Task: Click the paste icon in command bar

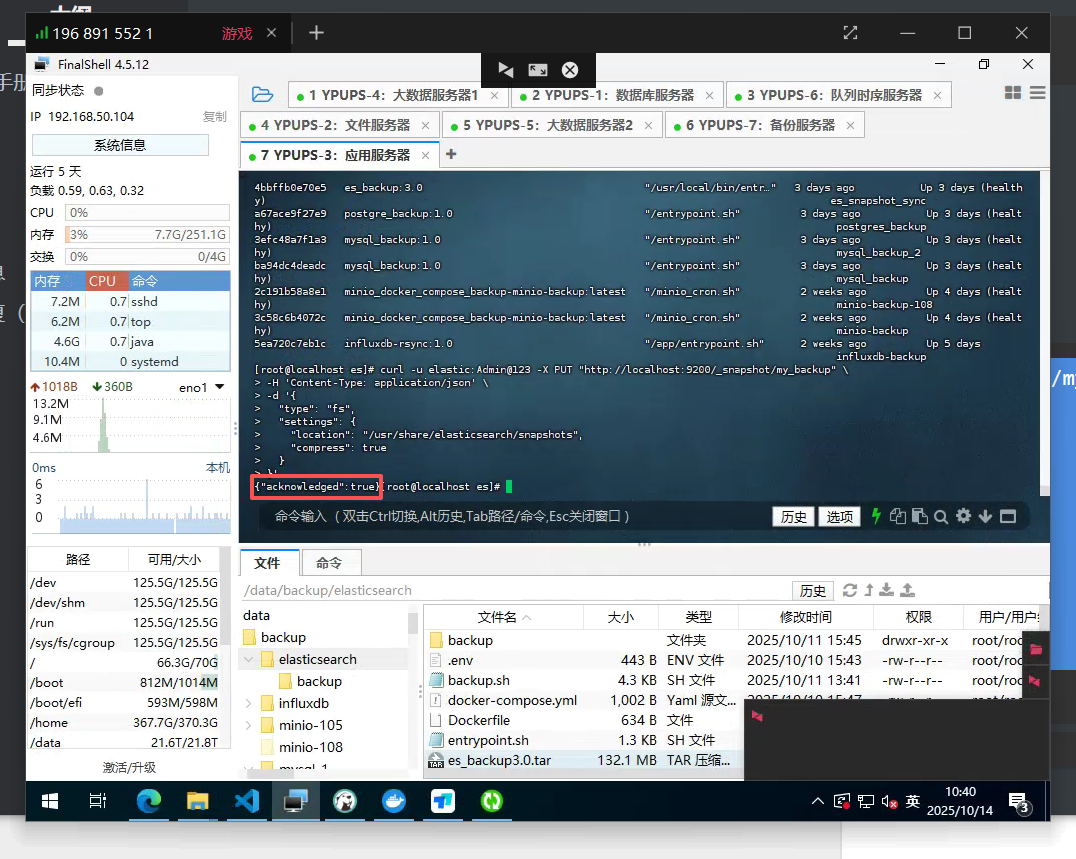Action: click(918, 516)
